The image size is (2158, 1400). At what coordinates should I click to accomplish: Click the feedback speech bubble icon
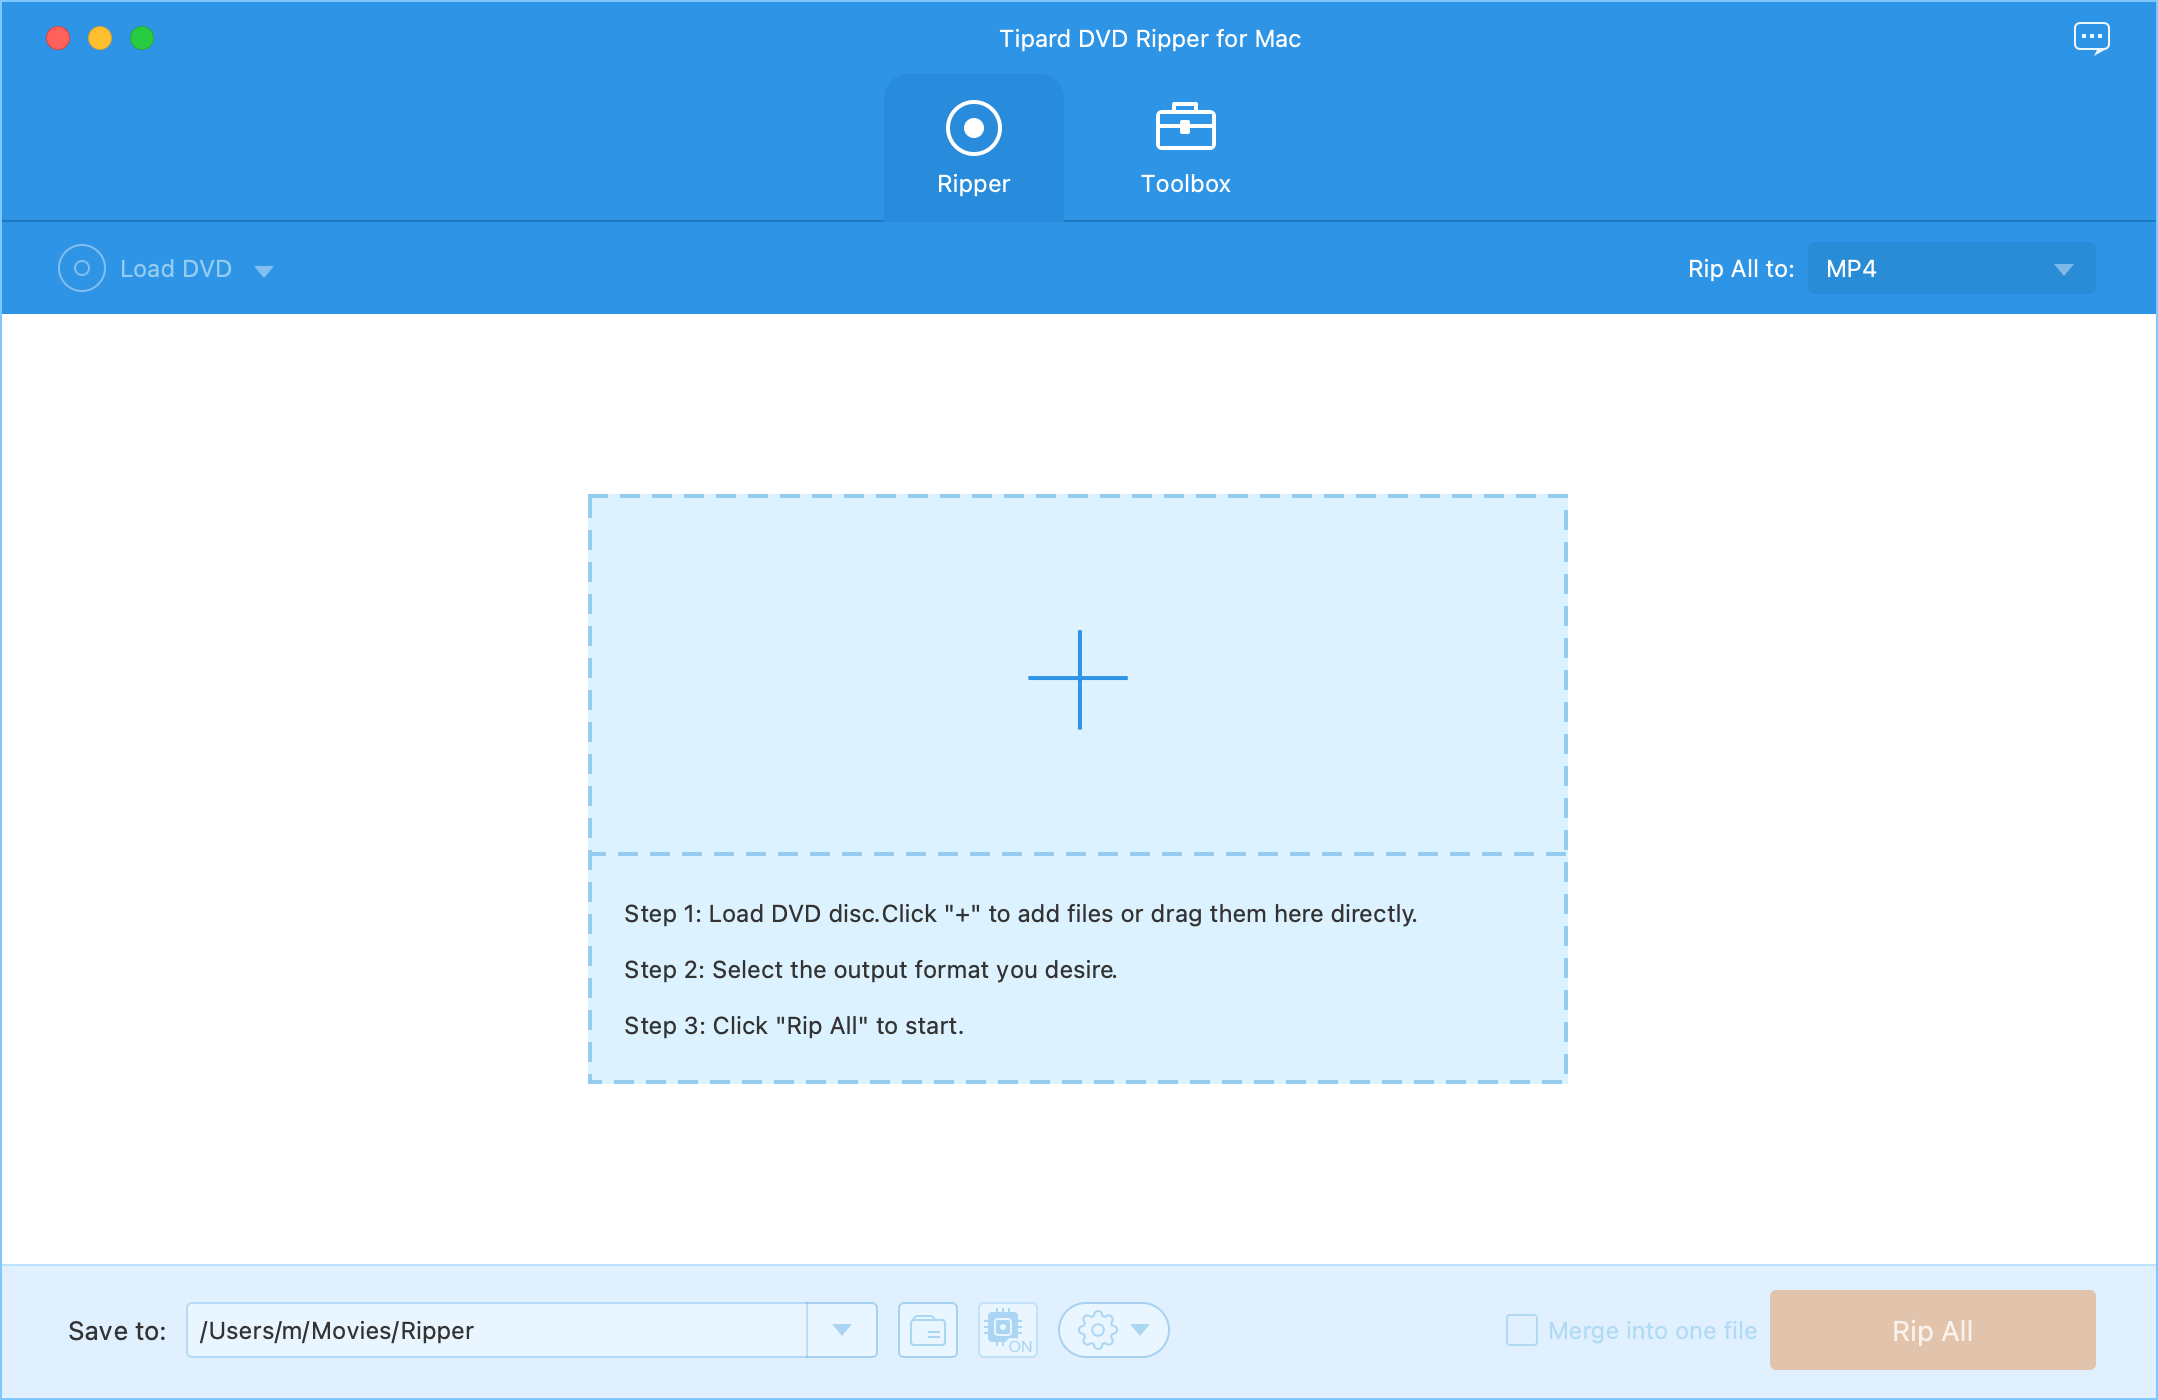pyautogui.click(x=2092, y=37)
